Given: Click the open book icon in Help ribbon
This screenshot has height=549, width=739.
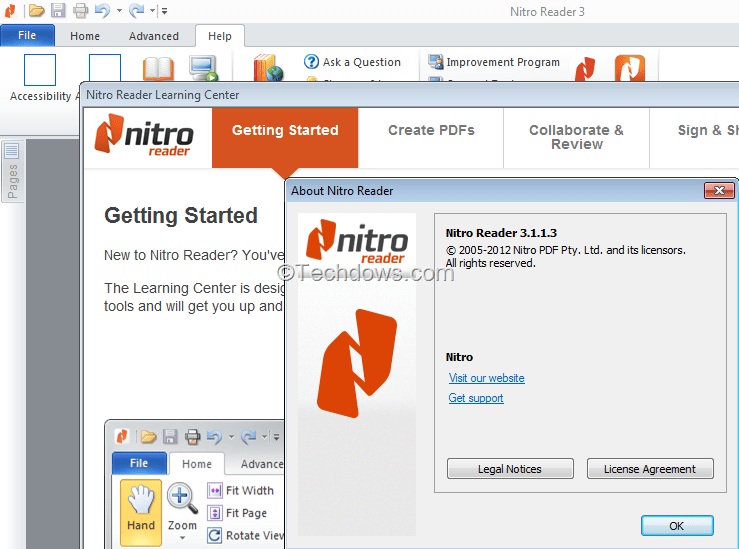Looking at the screenshot, I should [158, 68].
